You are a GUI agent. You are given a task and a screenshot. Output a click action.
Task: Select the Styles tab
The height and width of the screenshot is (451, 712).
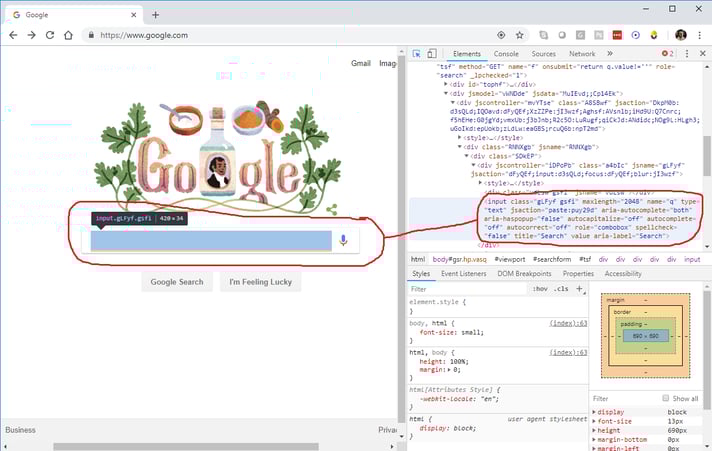point(421,273)
